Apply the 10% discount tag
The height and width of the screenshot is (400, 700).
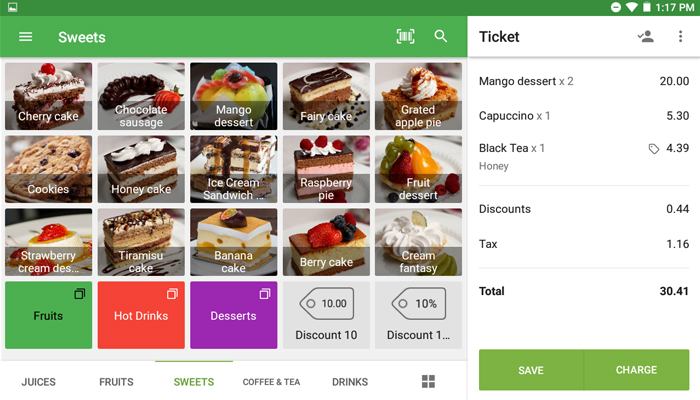pos(418,315)
